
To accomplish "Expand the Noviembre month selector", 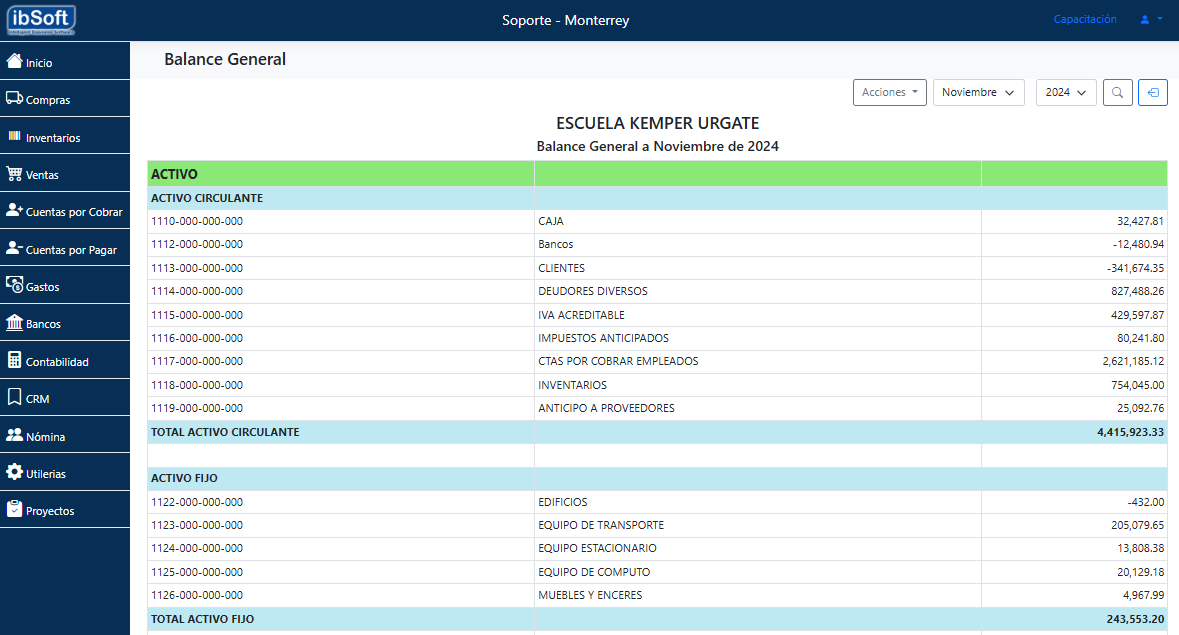I will pyautogui.click(x=978, y=93).
